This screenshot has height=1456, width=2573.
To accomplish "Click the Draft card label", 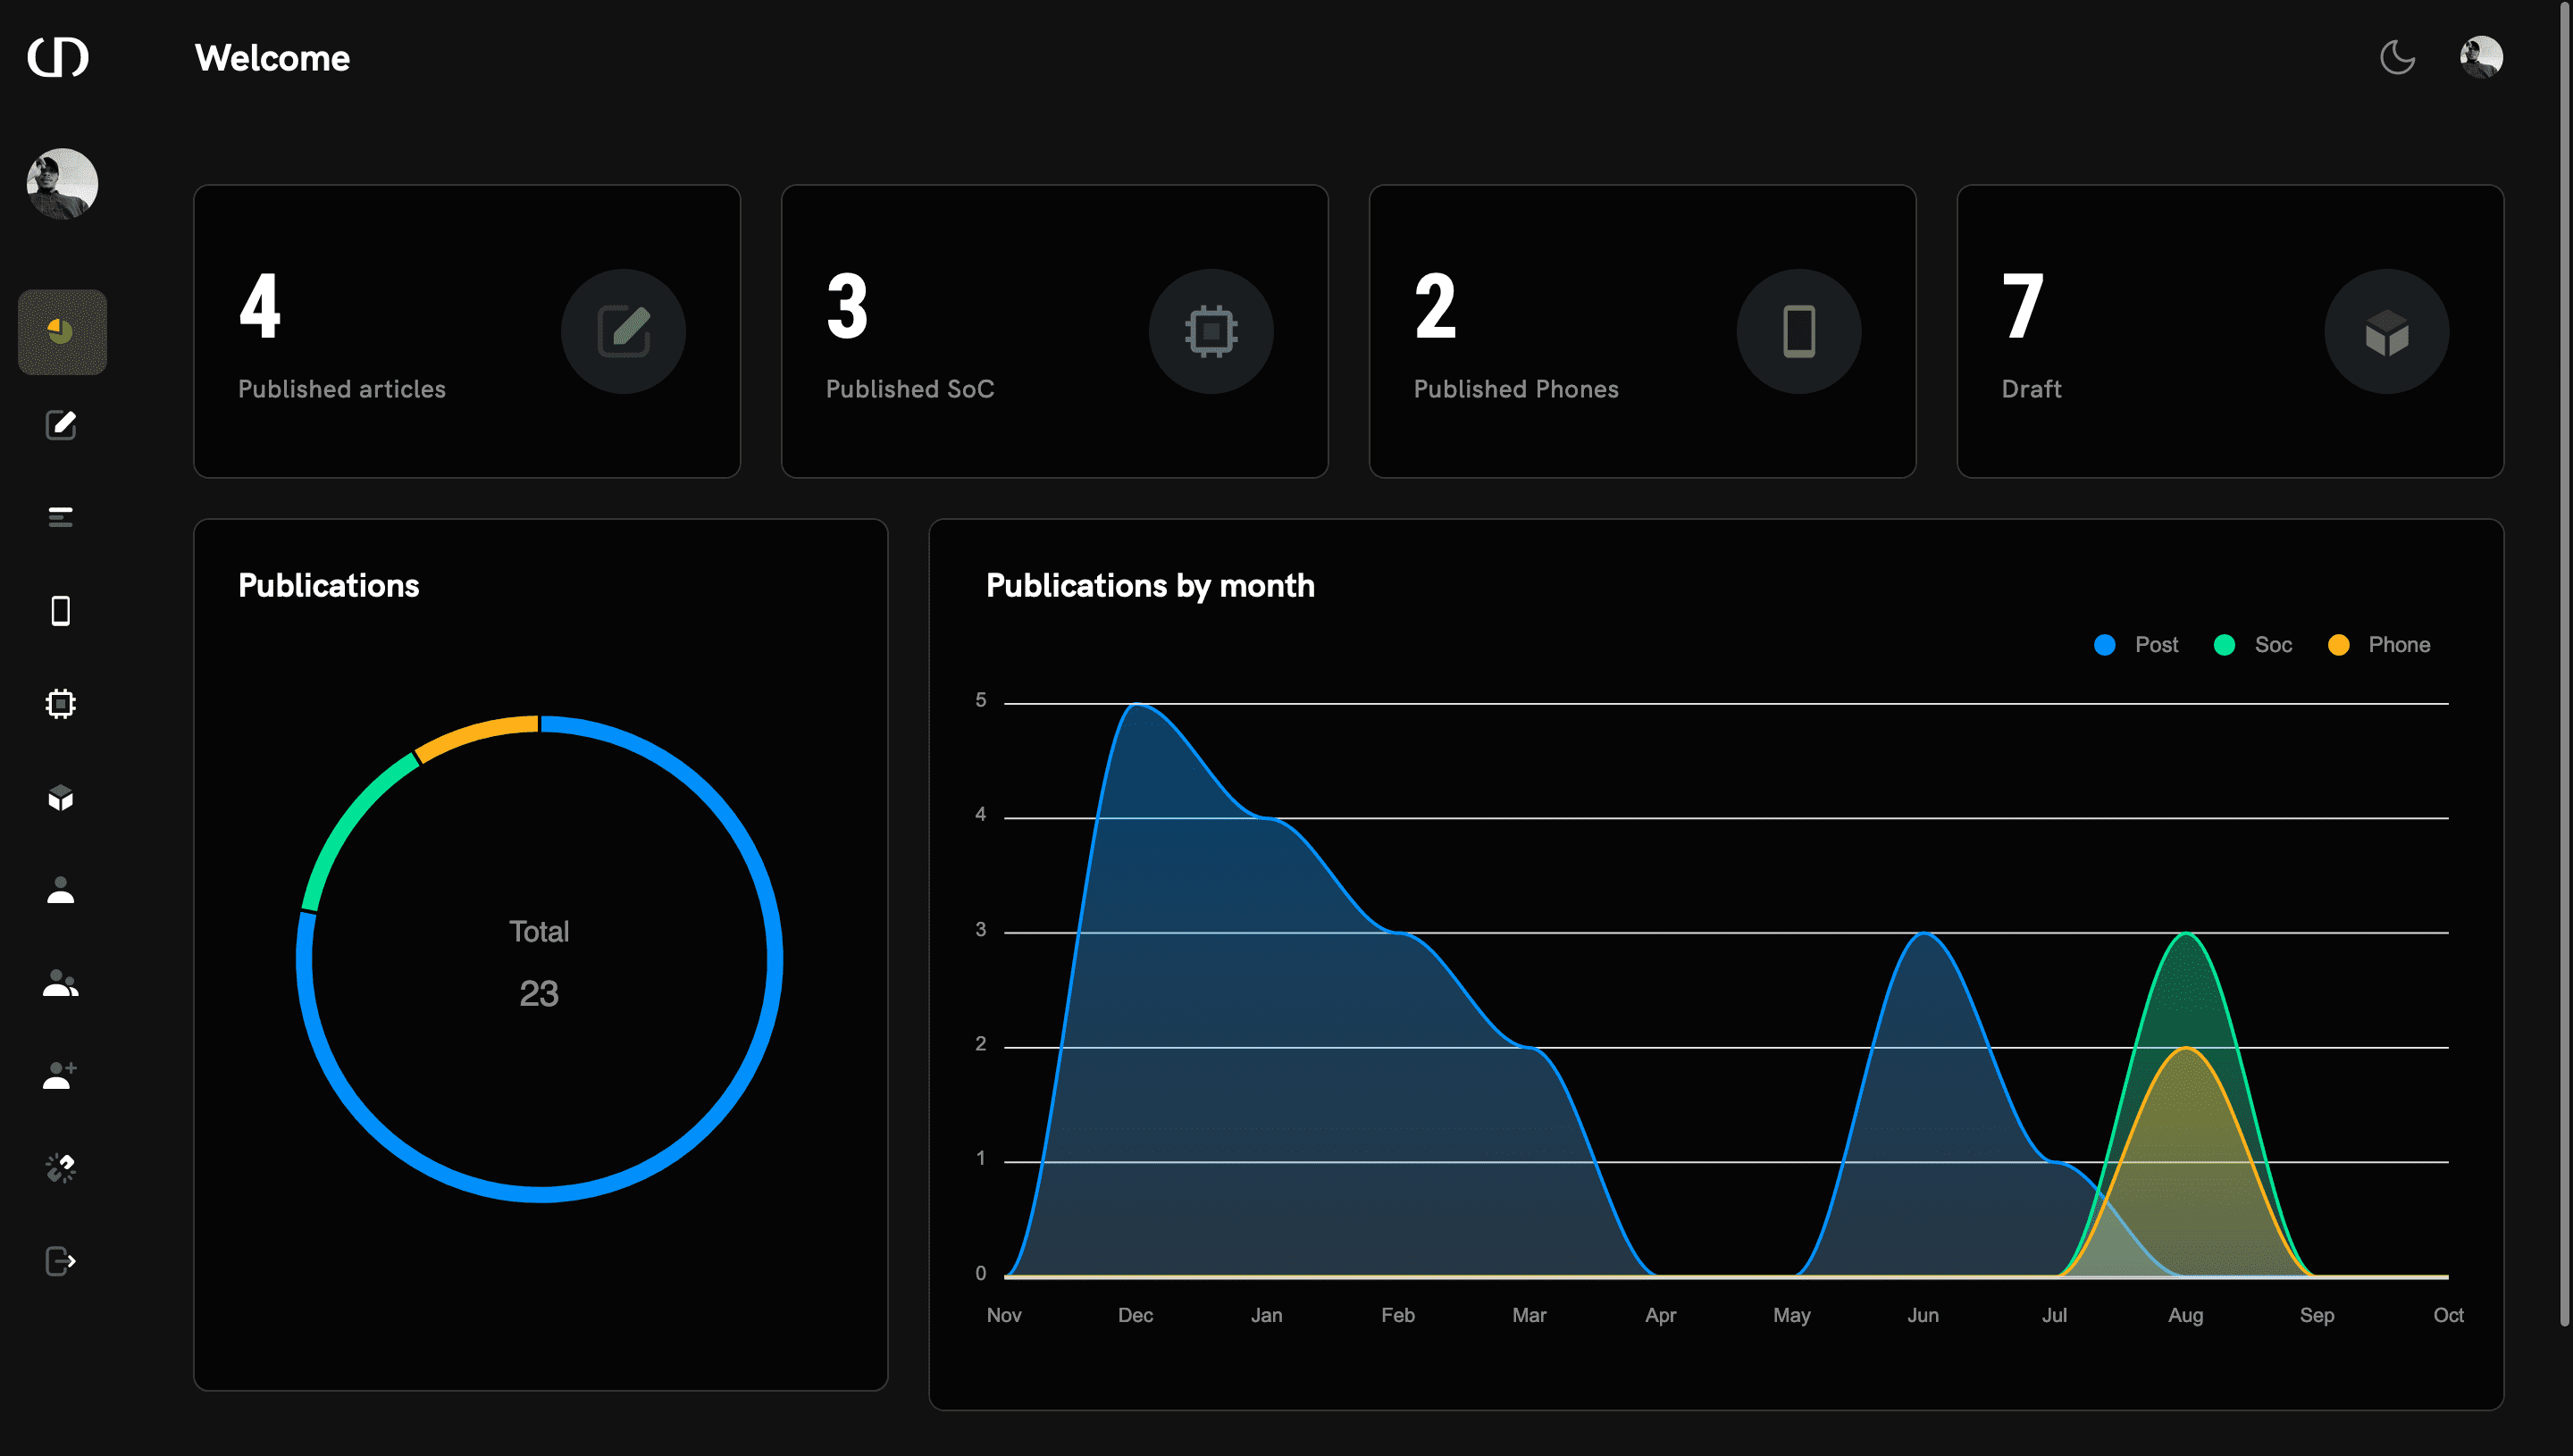I will (2031, 389).
